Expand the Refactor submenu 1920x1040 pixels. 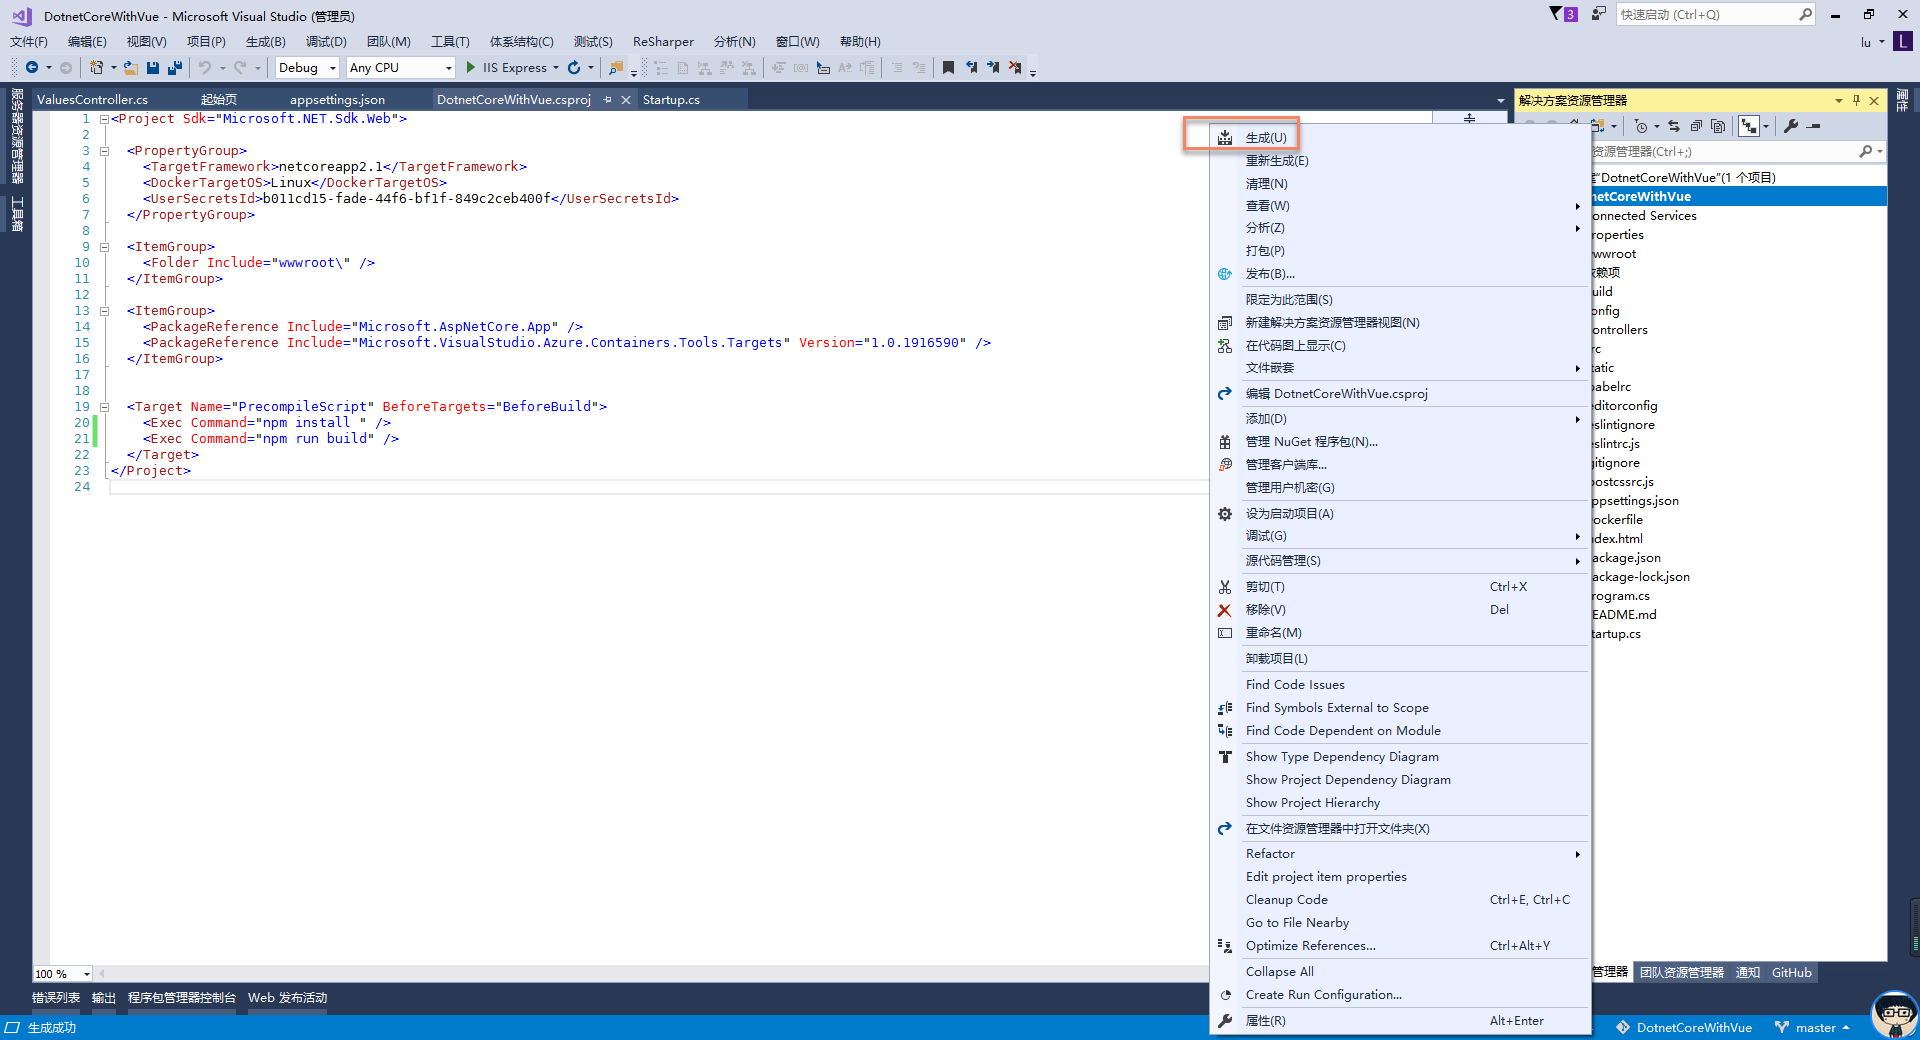point(1400,854)
